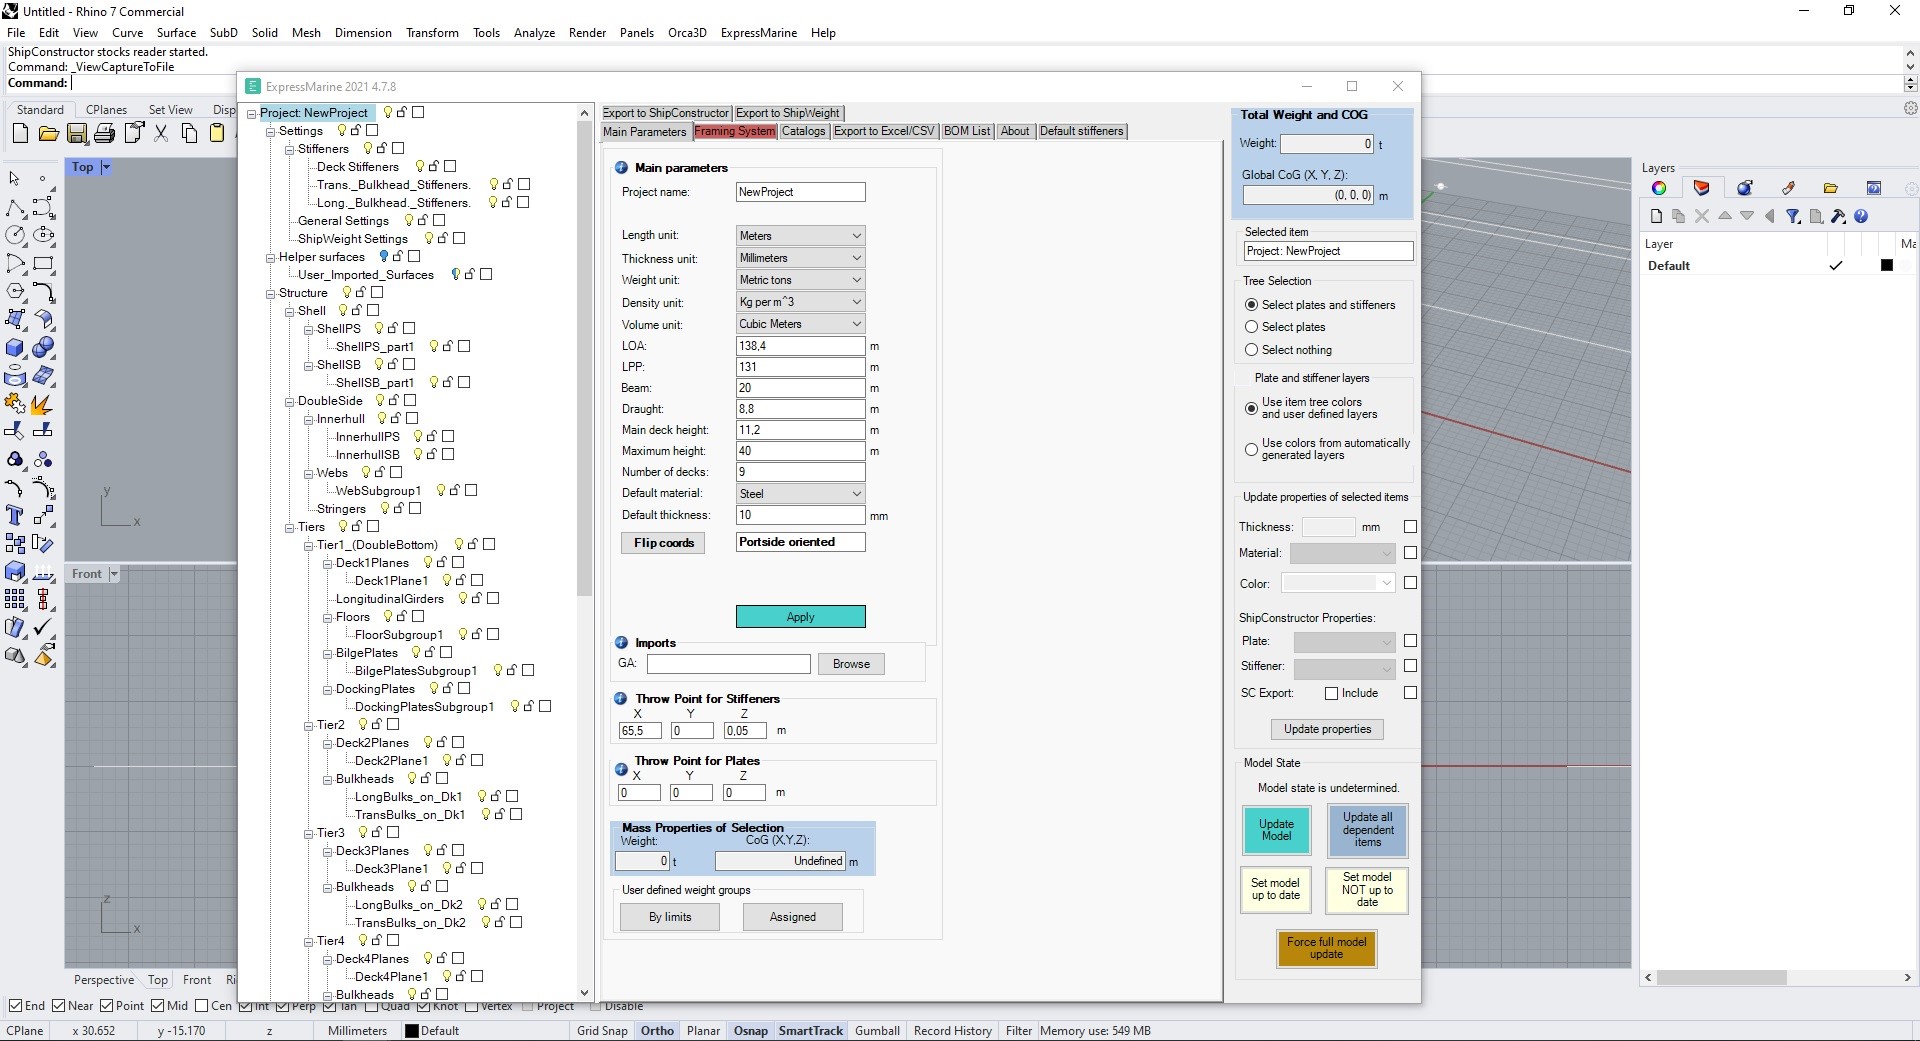Toggle the Mid osnap checkbox
The width and height of the screenshot is (1920, 1041).
tap(158, 1006)
